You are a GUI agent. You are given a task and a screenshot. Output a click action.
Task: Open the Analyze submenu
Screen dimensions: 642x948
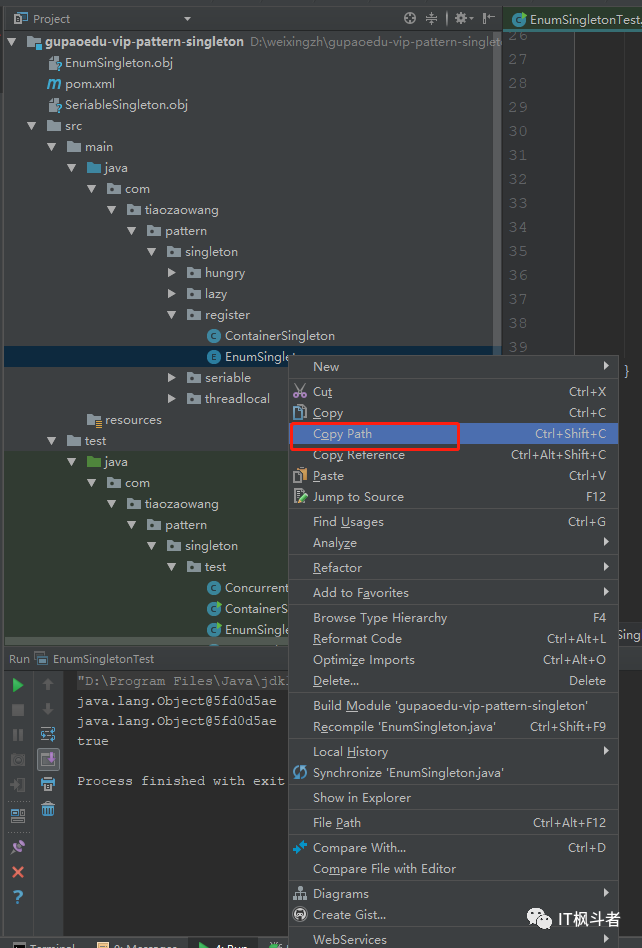pos(453,542)
